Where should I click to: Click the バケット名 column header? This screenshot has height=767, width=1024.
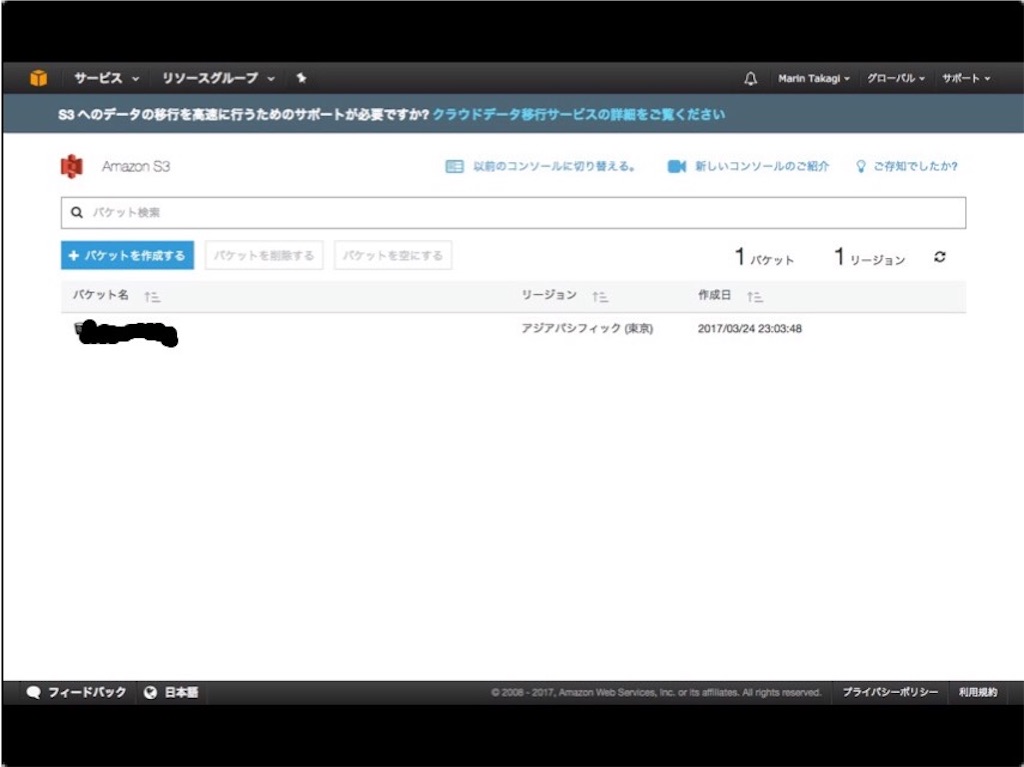(x=101, y=295)
